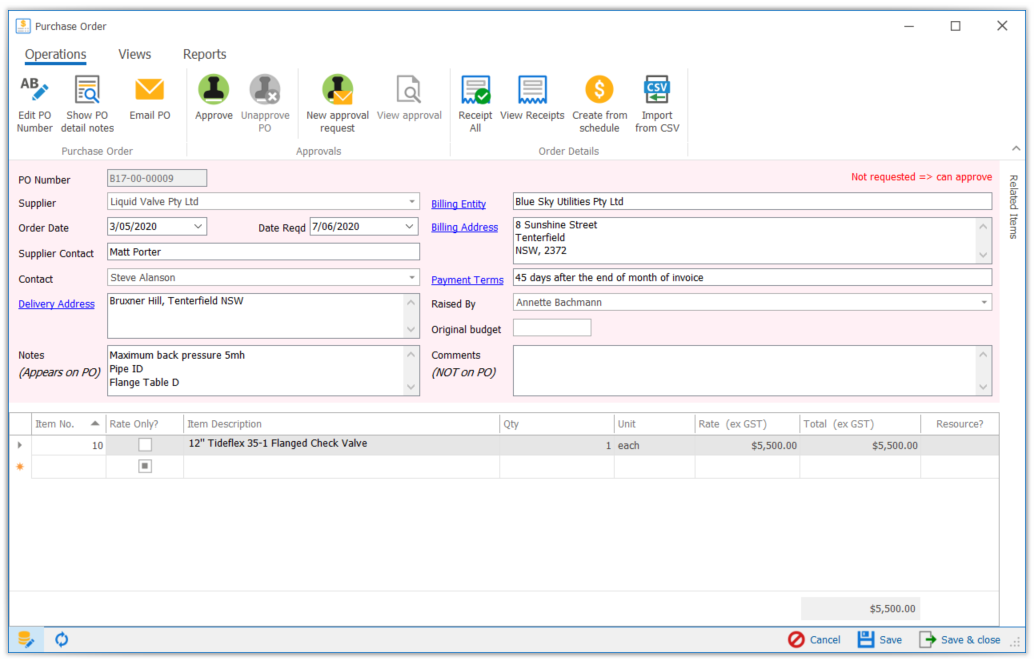Viewport: 1034px width, 659px height.
Task: Click the Comments scrollbar down arrow
Action: pos(983,387)
